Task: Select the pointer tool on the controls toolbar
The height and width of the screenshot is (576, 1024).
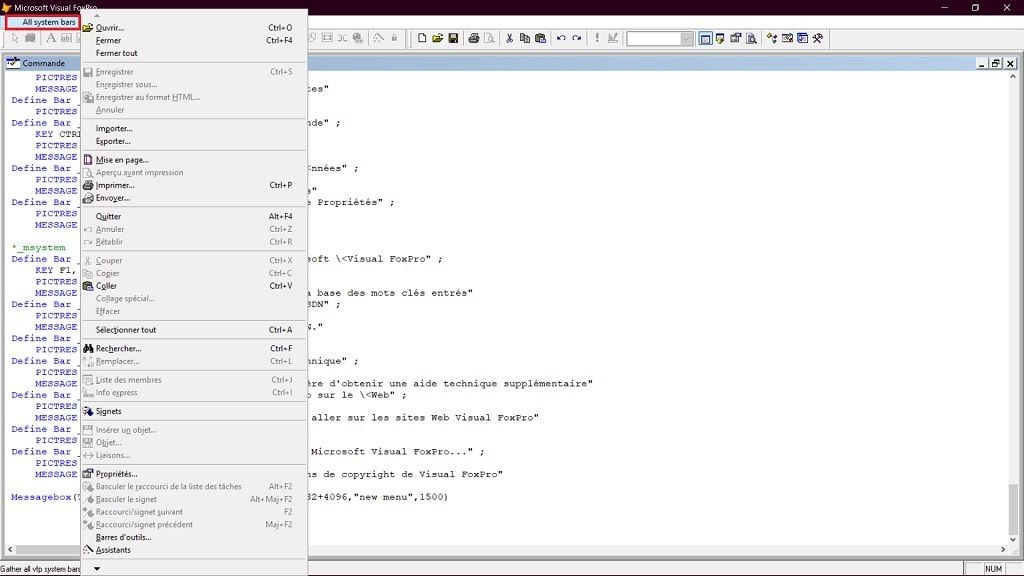Action: (14, 38)
